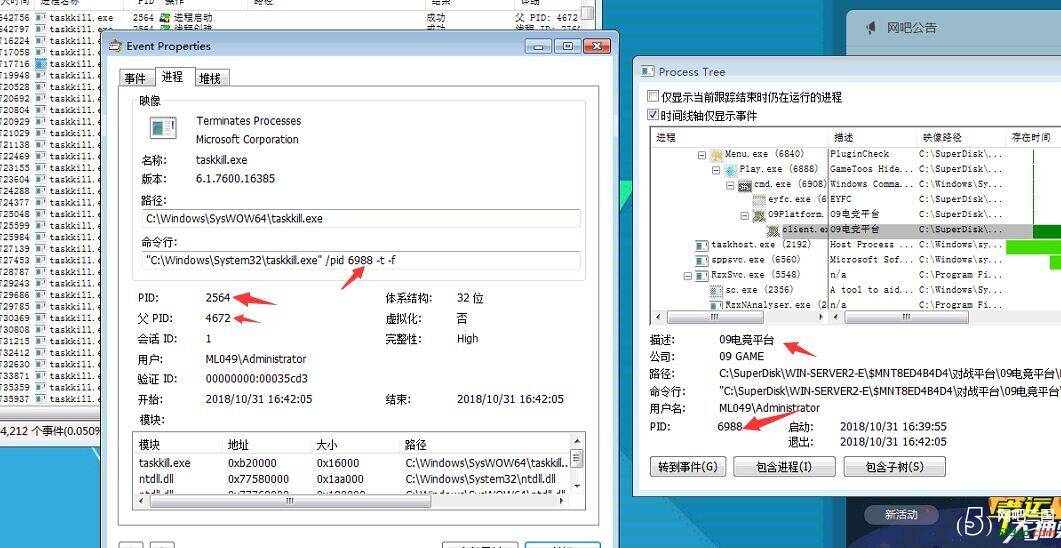This screenshot has width=1061, height=548.
Task: Click the RzxSvc.exe process icon
Action: pyautogui.click(x=702, y=275)
